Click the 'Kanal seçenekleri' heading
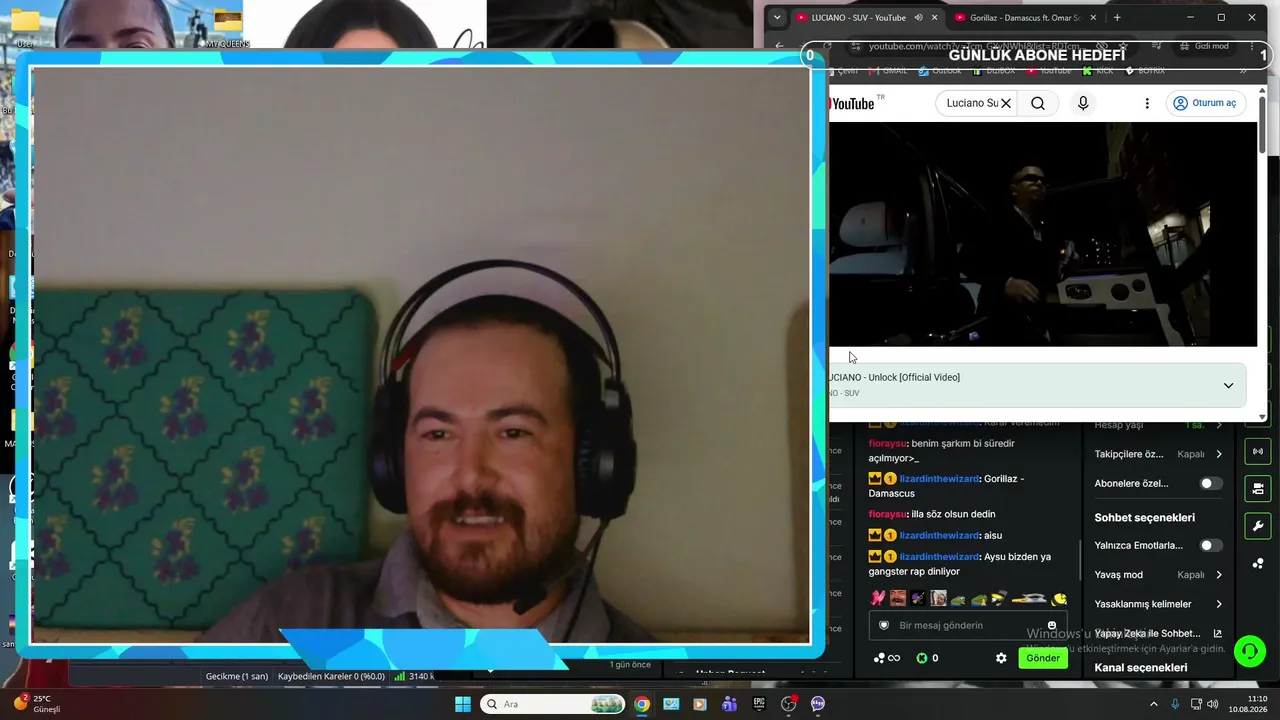 pos(1141,668)
